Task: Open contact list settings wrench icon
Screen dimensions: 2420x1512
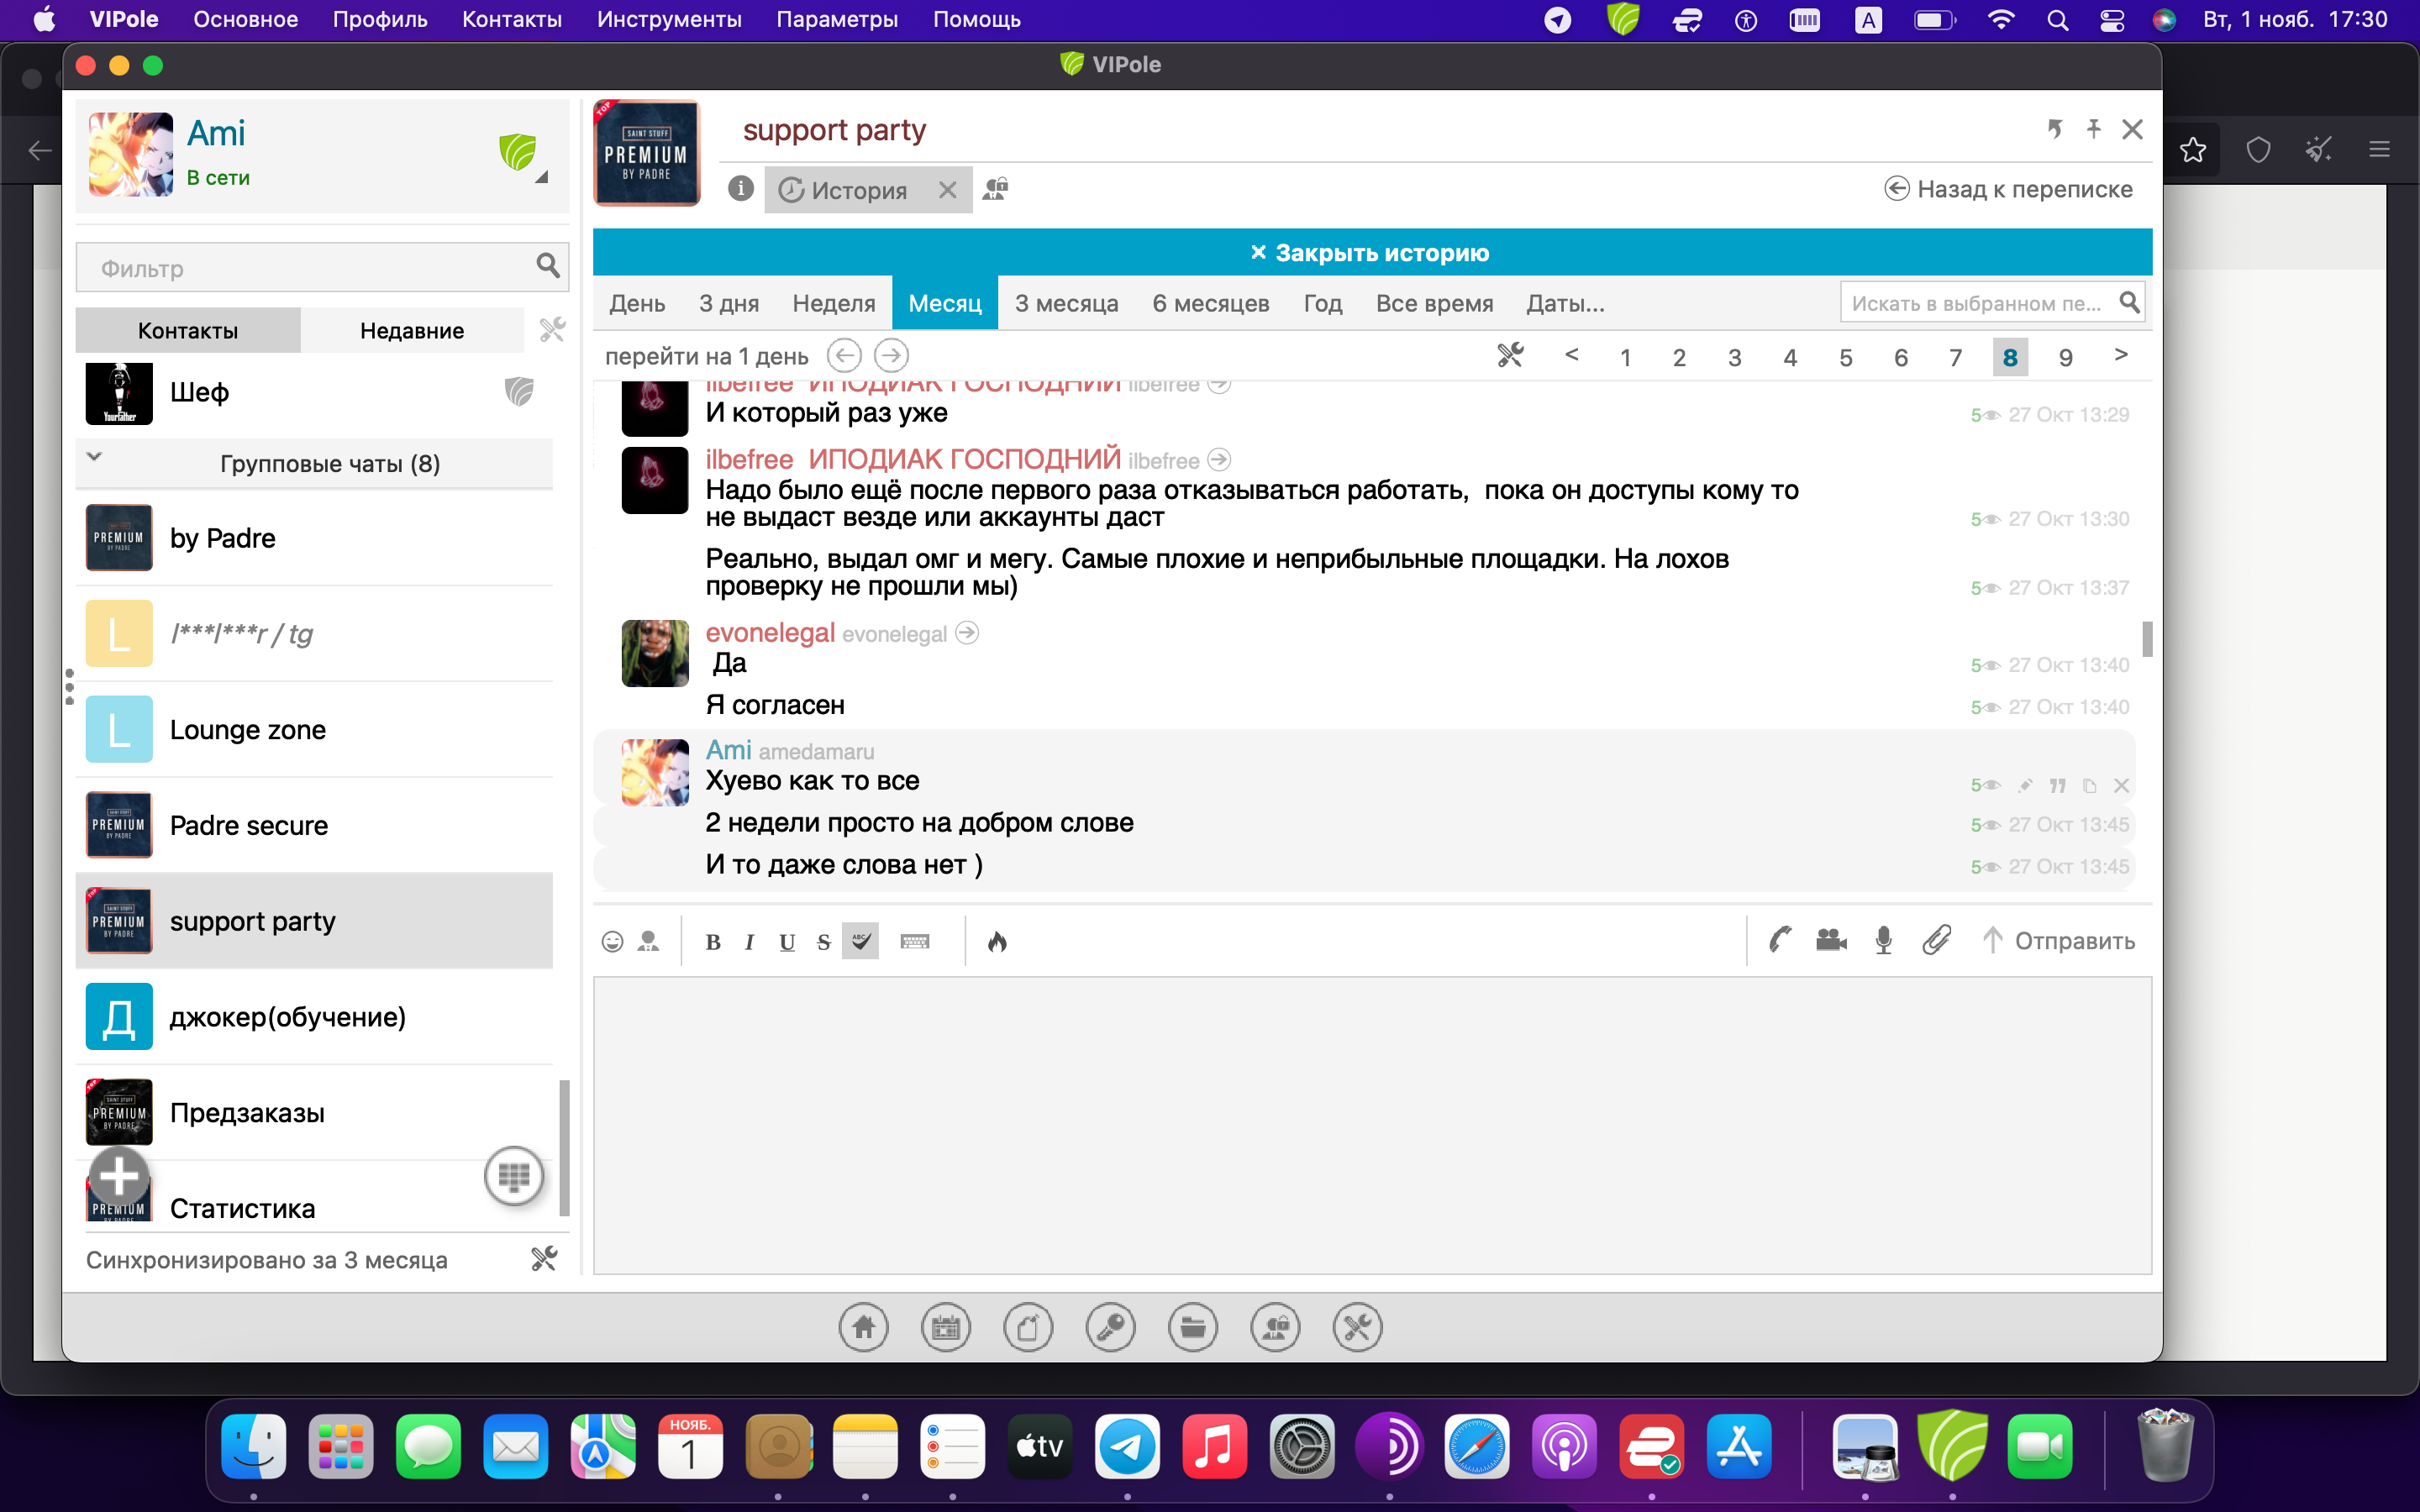Action: coord(552,330)
